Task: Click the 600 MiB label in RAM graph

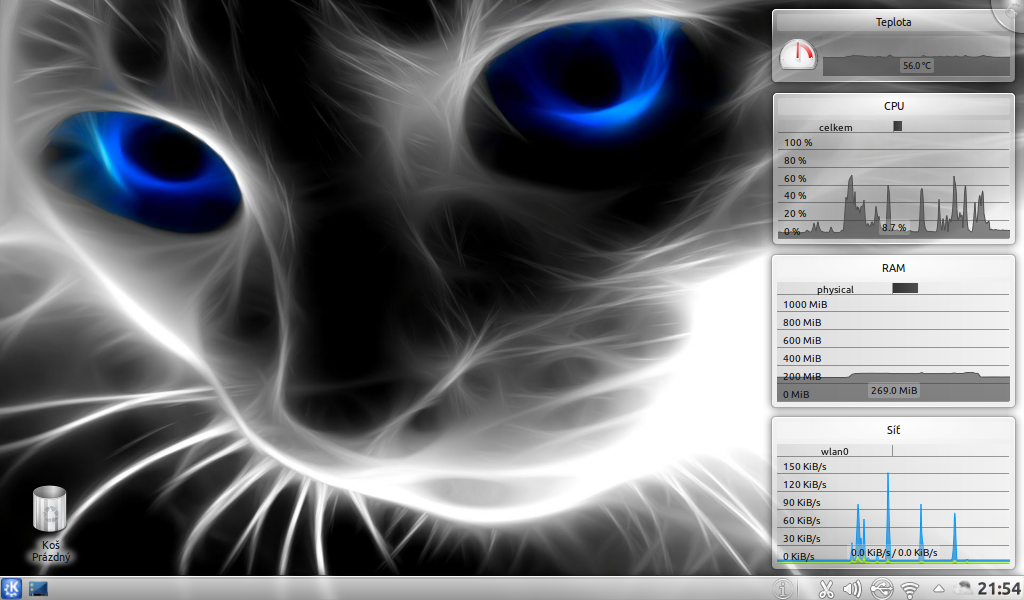Action: [802, 340]
